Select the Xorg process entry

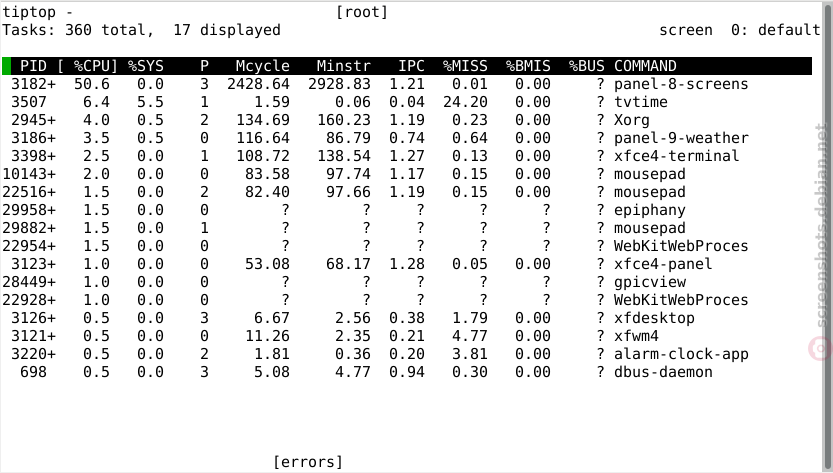click(632, 120)
